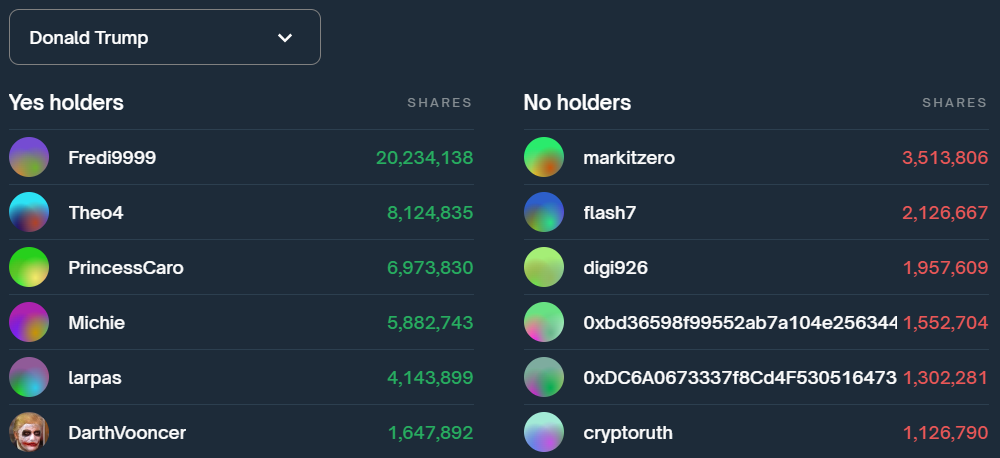Click PrincessCaro's green avatar
The height and width of the screenshot is (458, 1000).
pos(29,267)
